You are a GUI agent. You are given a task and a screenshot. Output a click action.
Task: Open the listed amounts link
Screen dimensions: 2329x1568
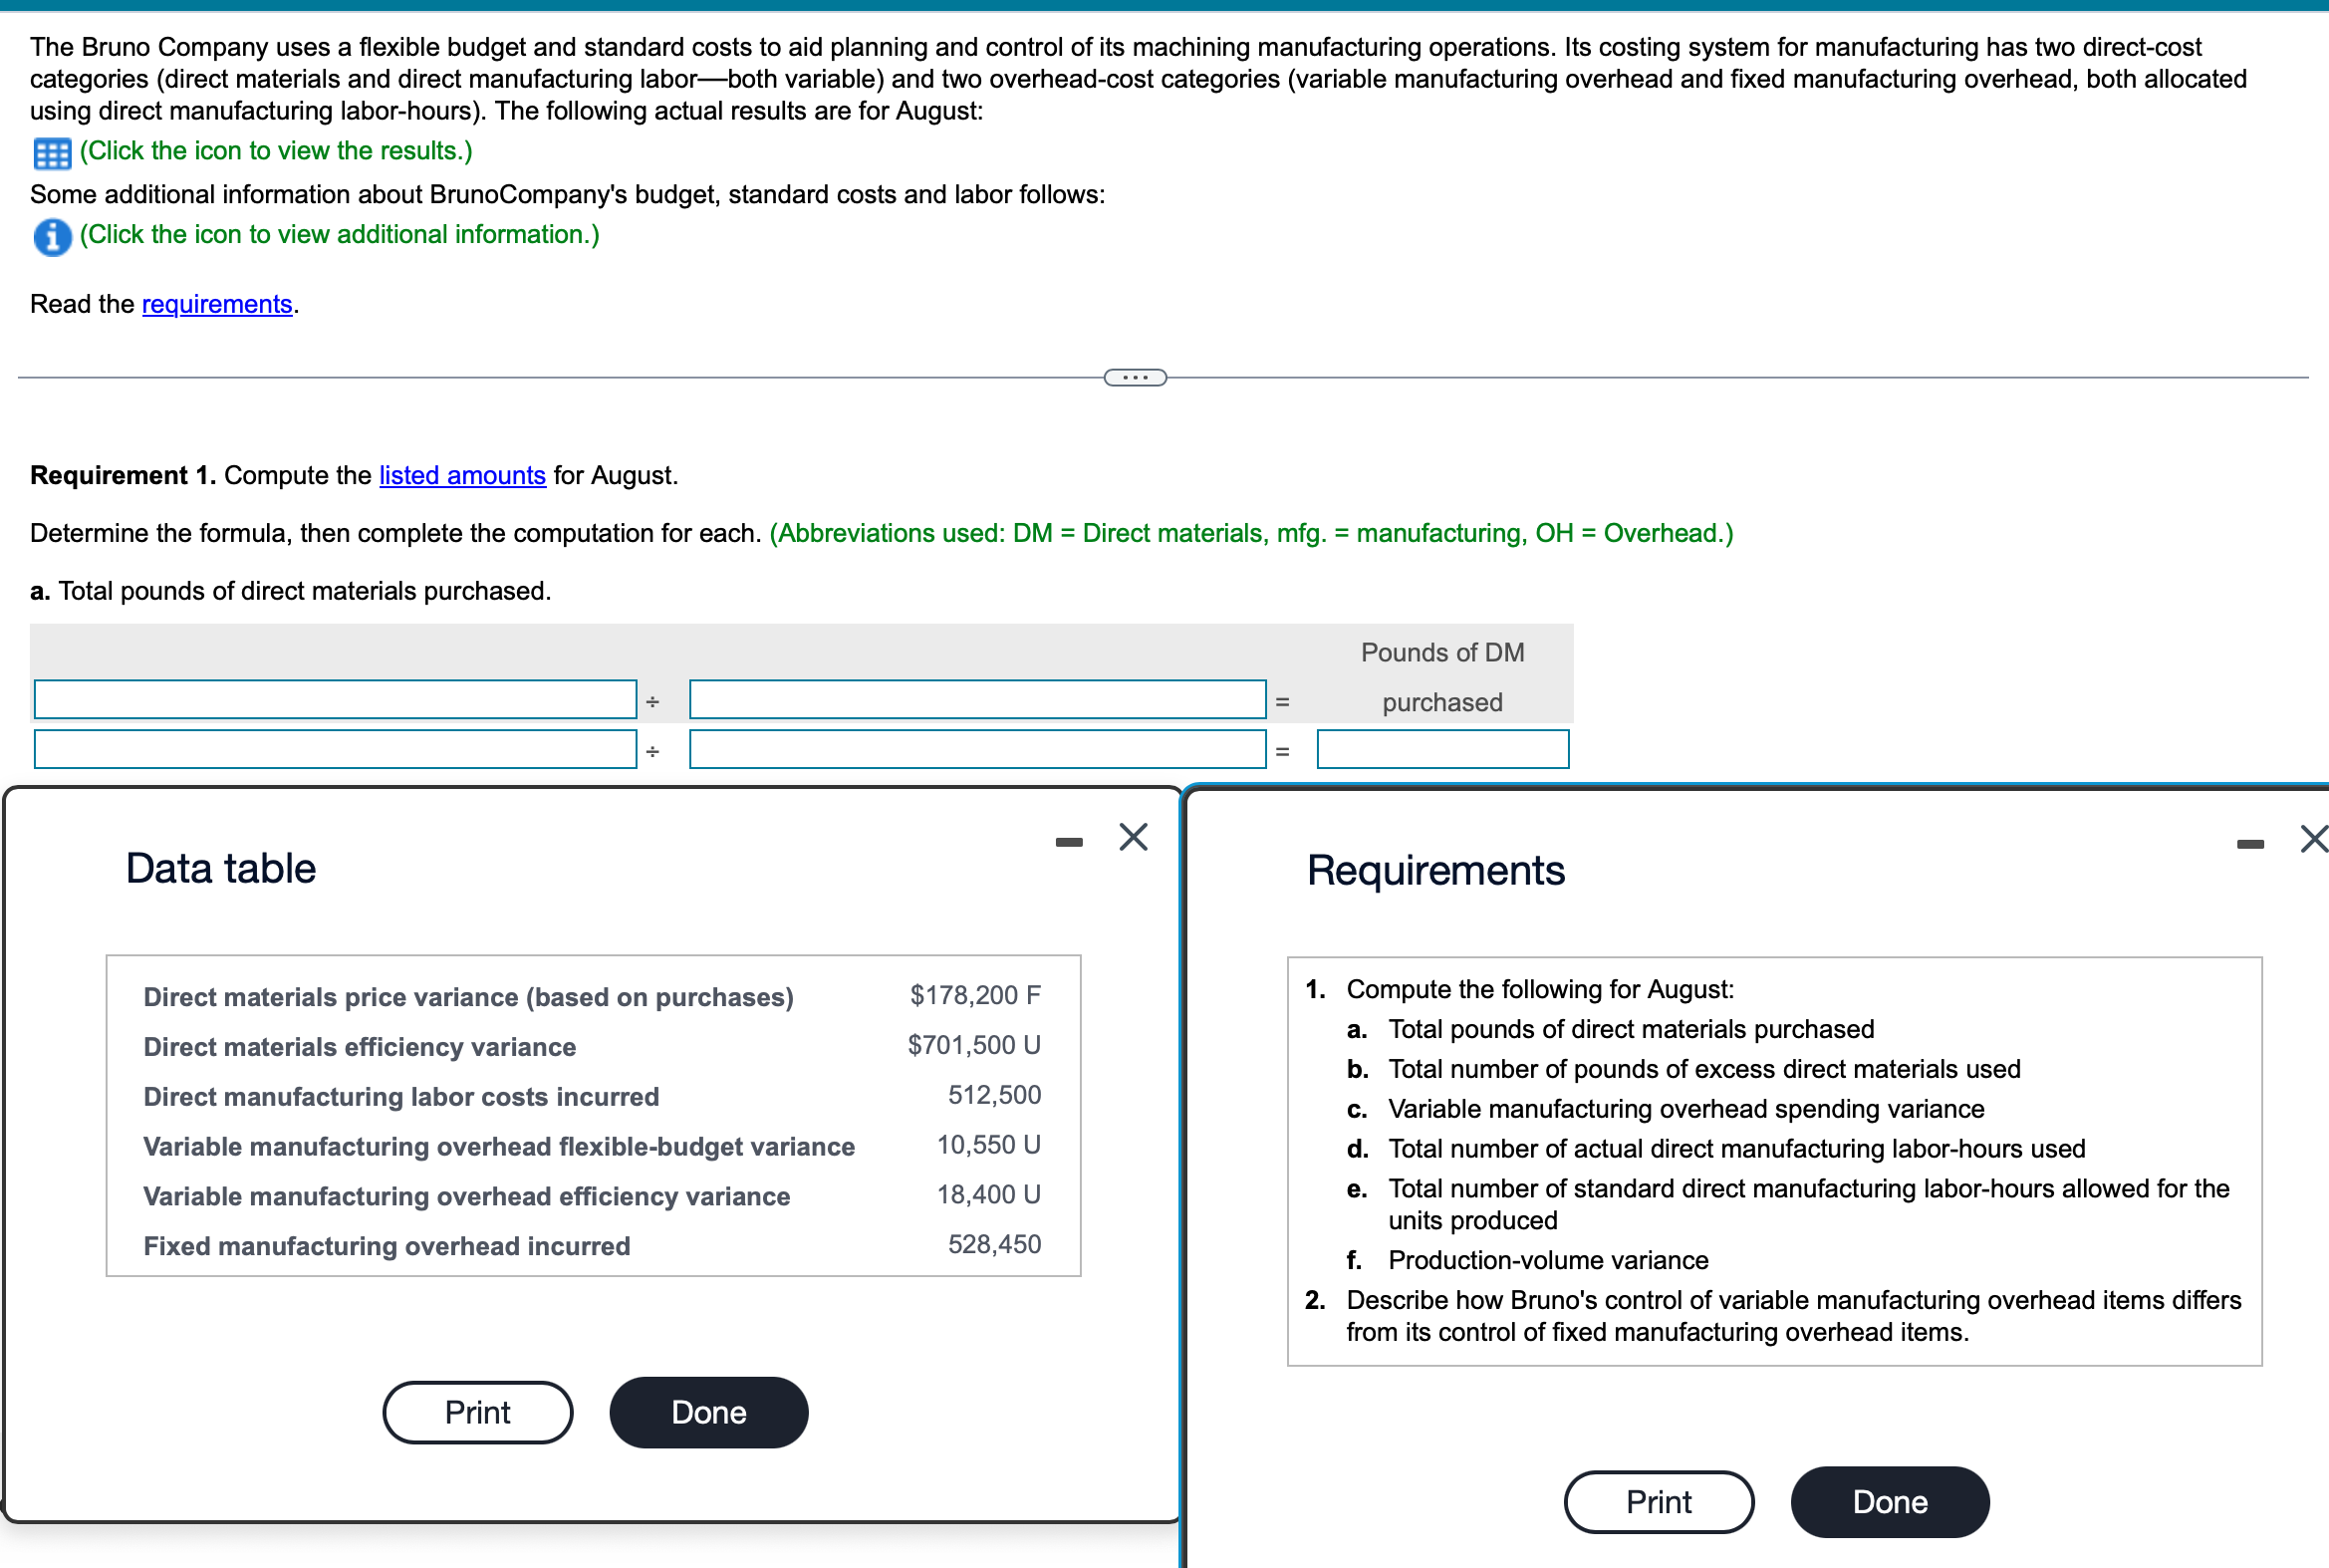pyautogui.click(x=462, y=475)
